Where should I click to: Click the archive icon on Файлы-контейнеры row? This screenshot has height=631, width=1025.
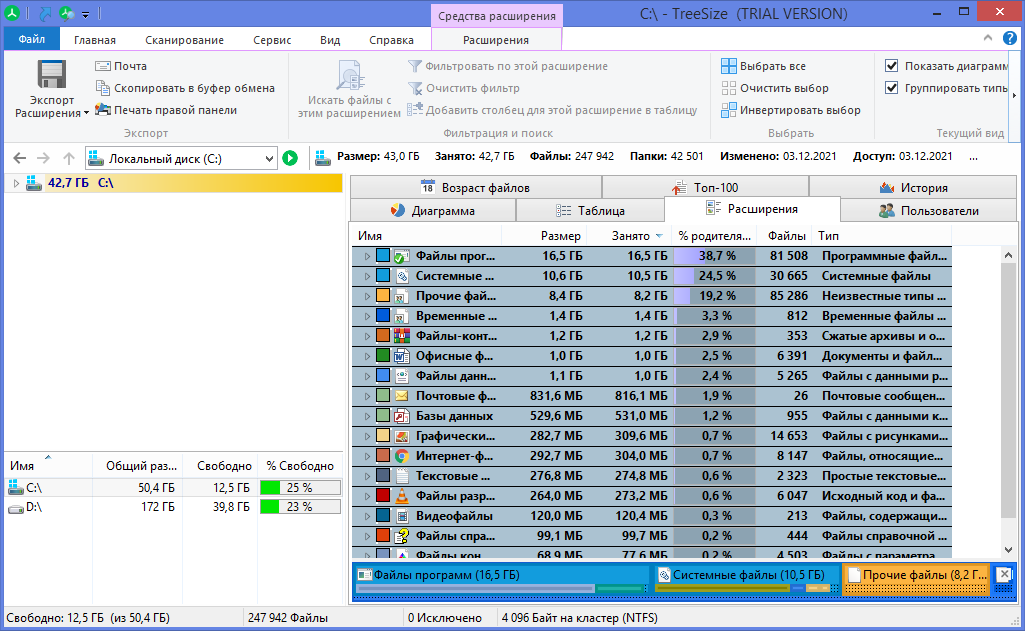[x=402, y=336]
